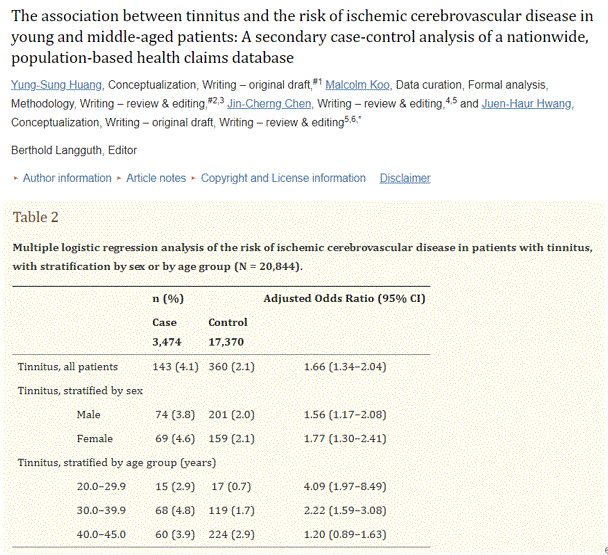Click the Berthold Langguth, Editor text
608x555 pixels.
pos(74,150)
